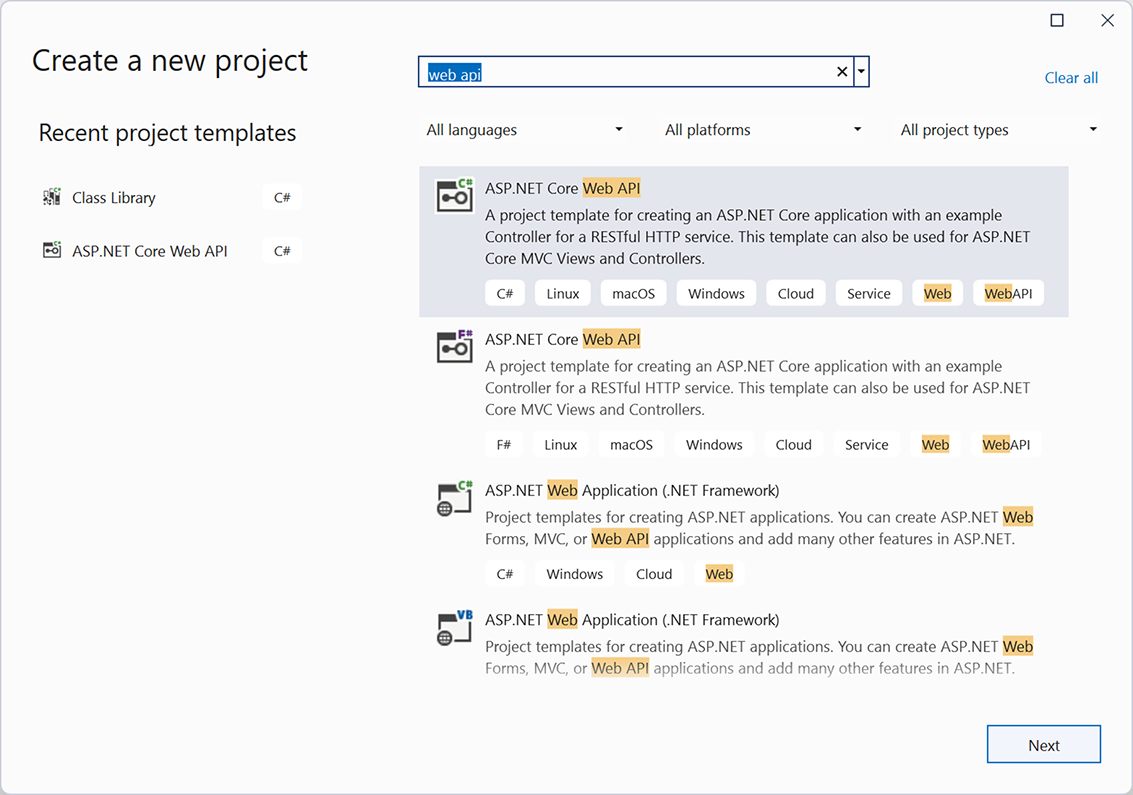Click the Cloud tag in the C# Web Application template

click(x=654, y=574)
